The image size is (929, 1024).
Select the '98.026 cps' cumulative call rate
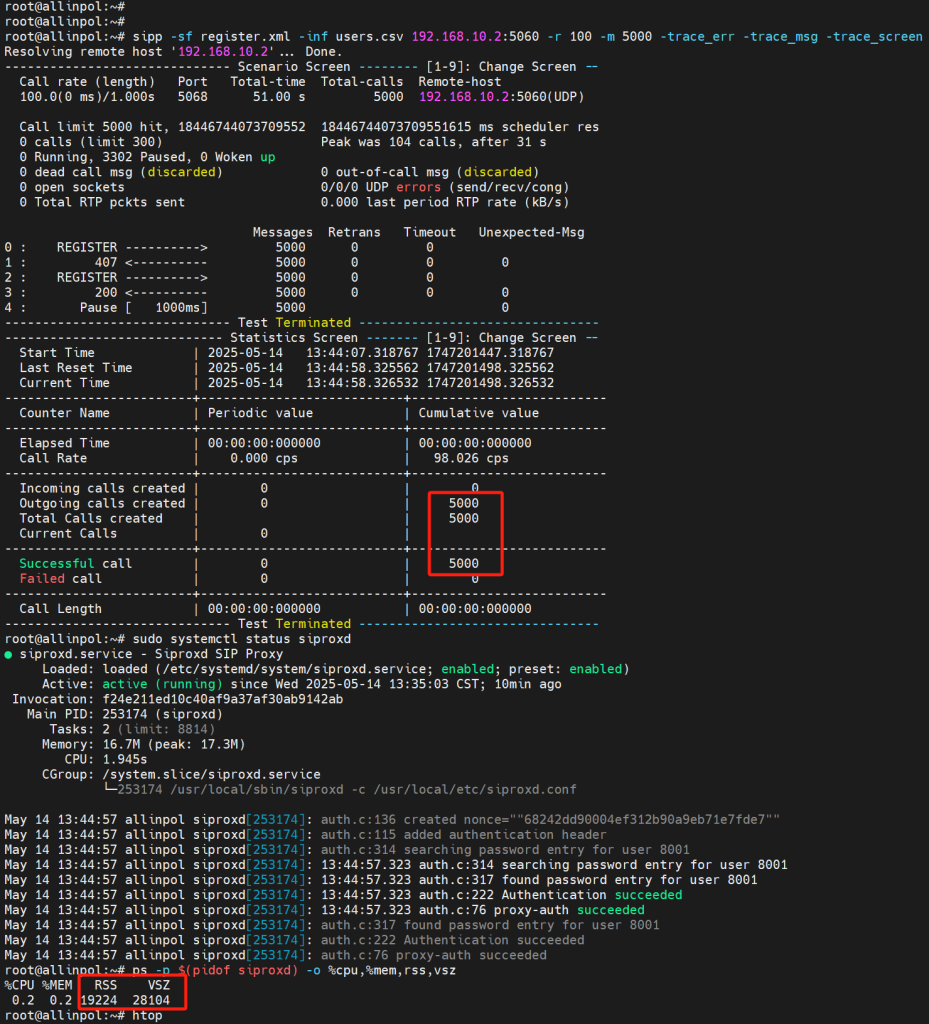click(471, 458)
